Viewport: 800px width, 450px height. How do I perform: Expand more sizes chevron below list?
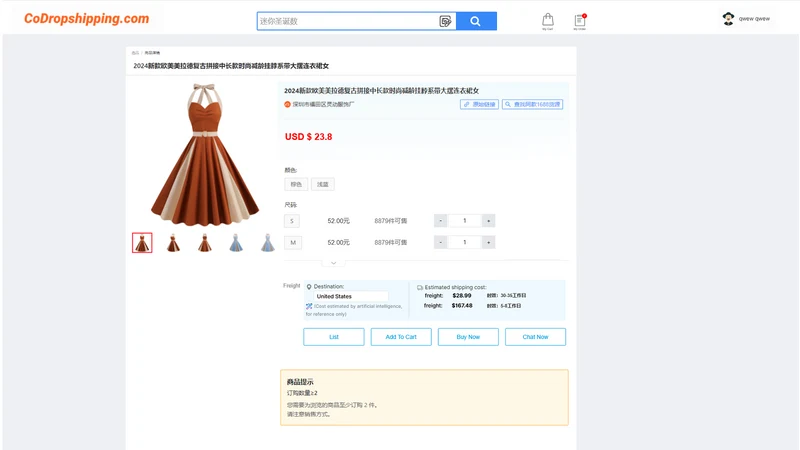pos(334,263)
